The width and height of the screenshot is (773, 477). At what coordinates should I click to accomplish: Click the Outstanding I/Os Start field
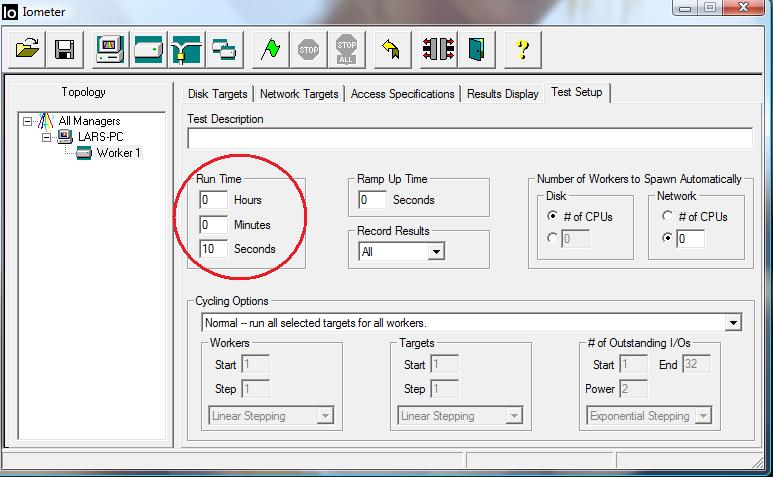[x=633, y=365]
